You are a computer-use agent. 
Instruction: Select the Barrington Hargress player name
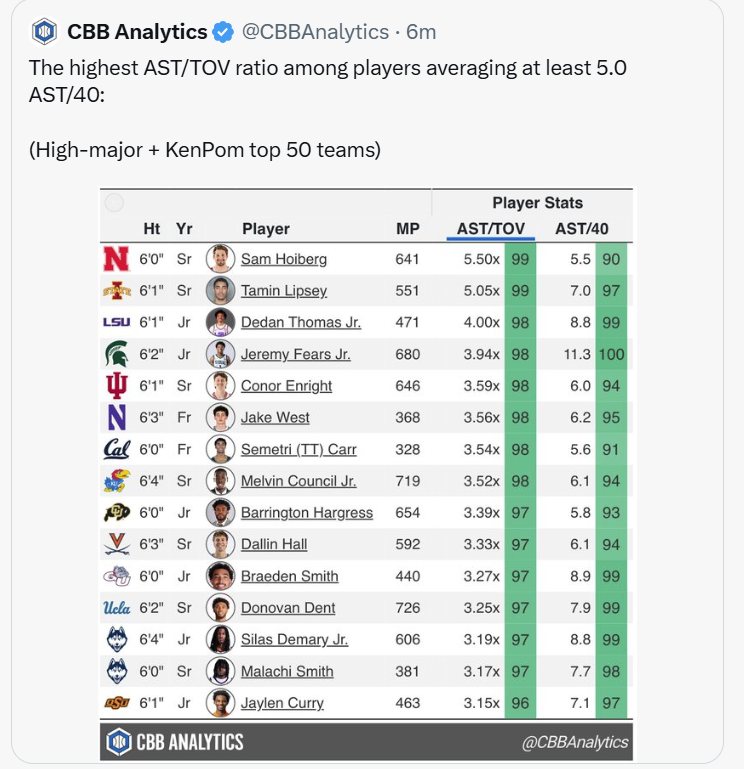click(306, 513)
